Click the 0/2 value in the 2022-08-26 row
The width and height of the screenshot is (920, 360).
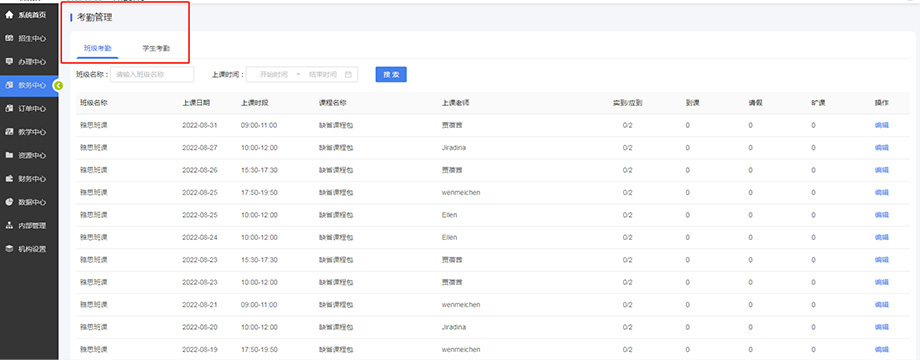click(627, 170)
